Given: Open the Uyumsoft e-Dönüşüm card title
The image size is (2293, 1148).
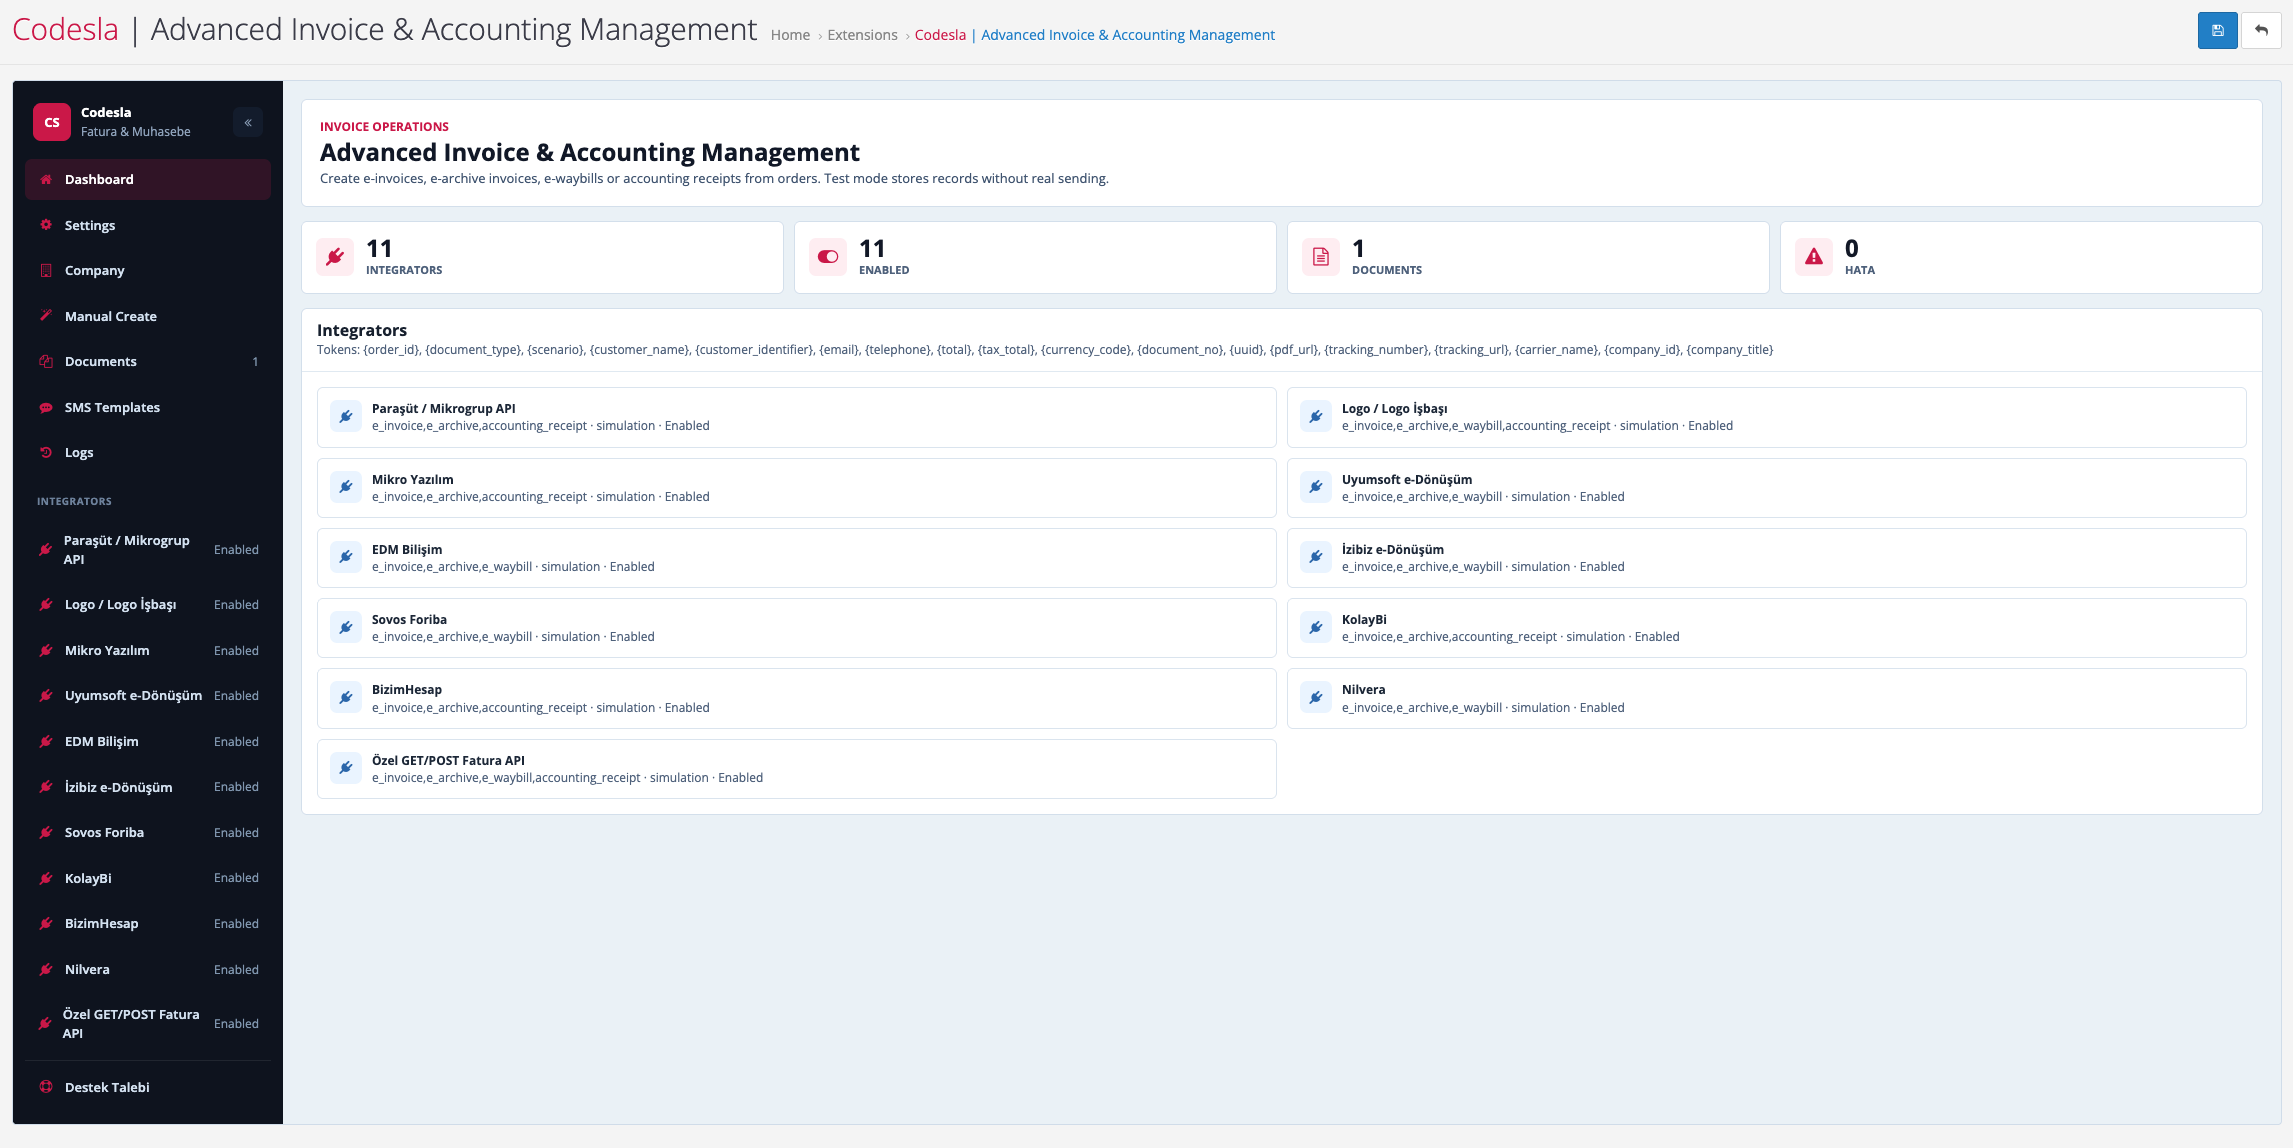Looking at the screenshot, I should point(1407,479).
